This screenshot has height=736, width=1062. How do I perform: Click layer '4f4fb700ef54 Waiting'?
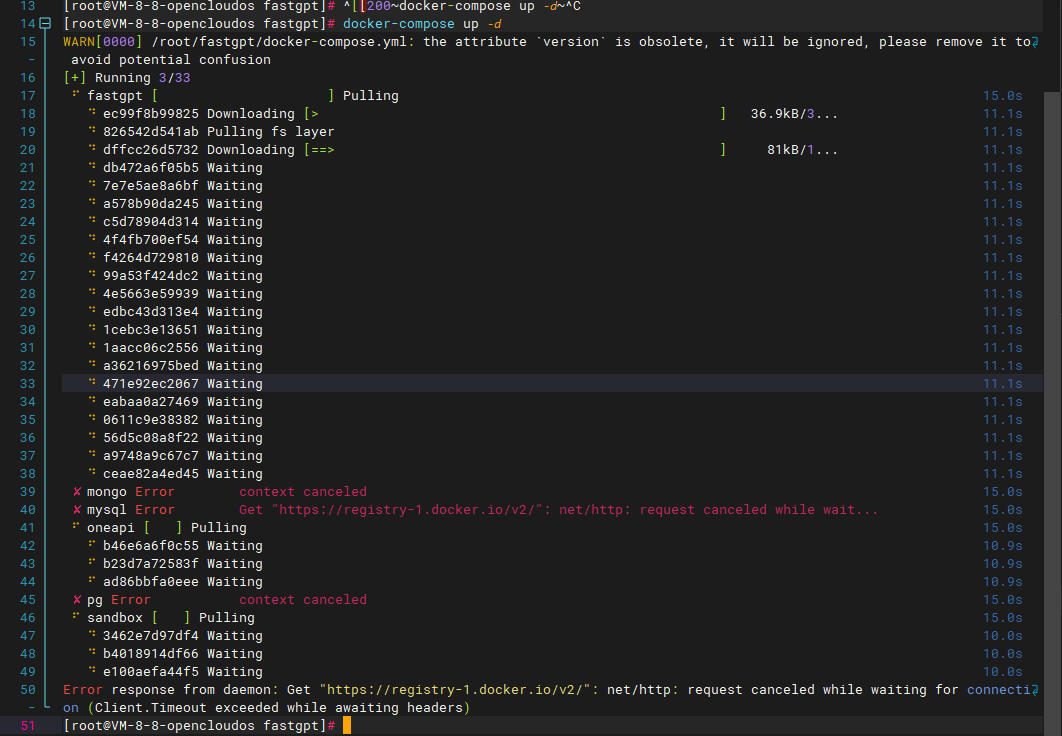pyautogui.click(x=182, y=239)
